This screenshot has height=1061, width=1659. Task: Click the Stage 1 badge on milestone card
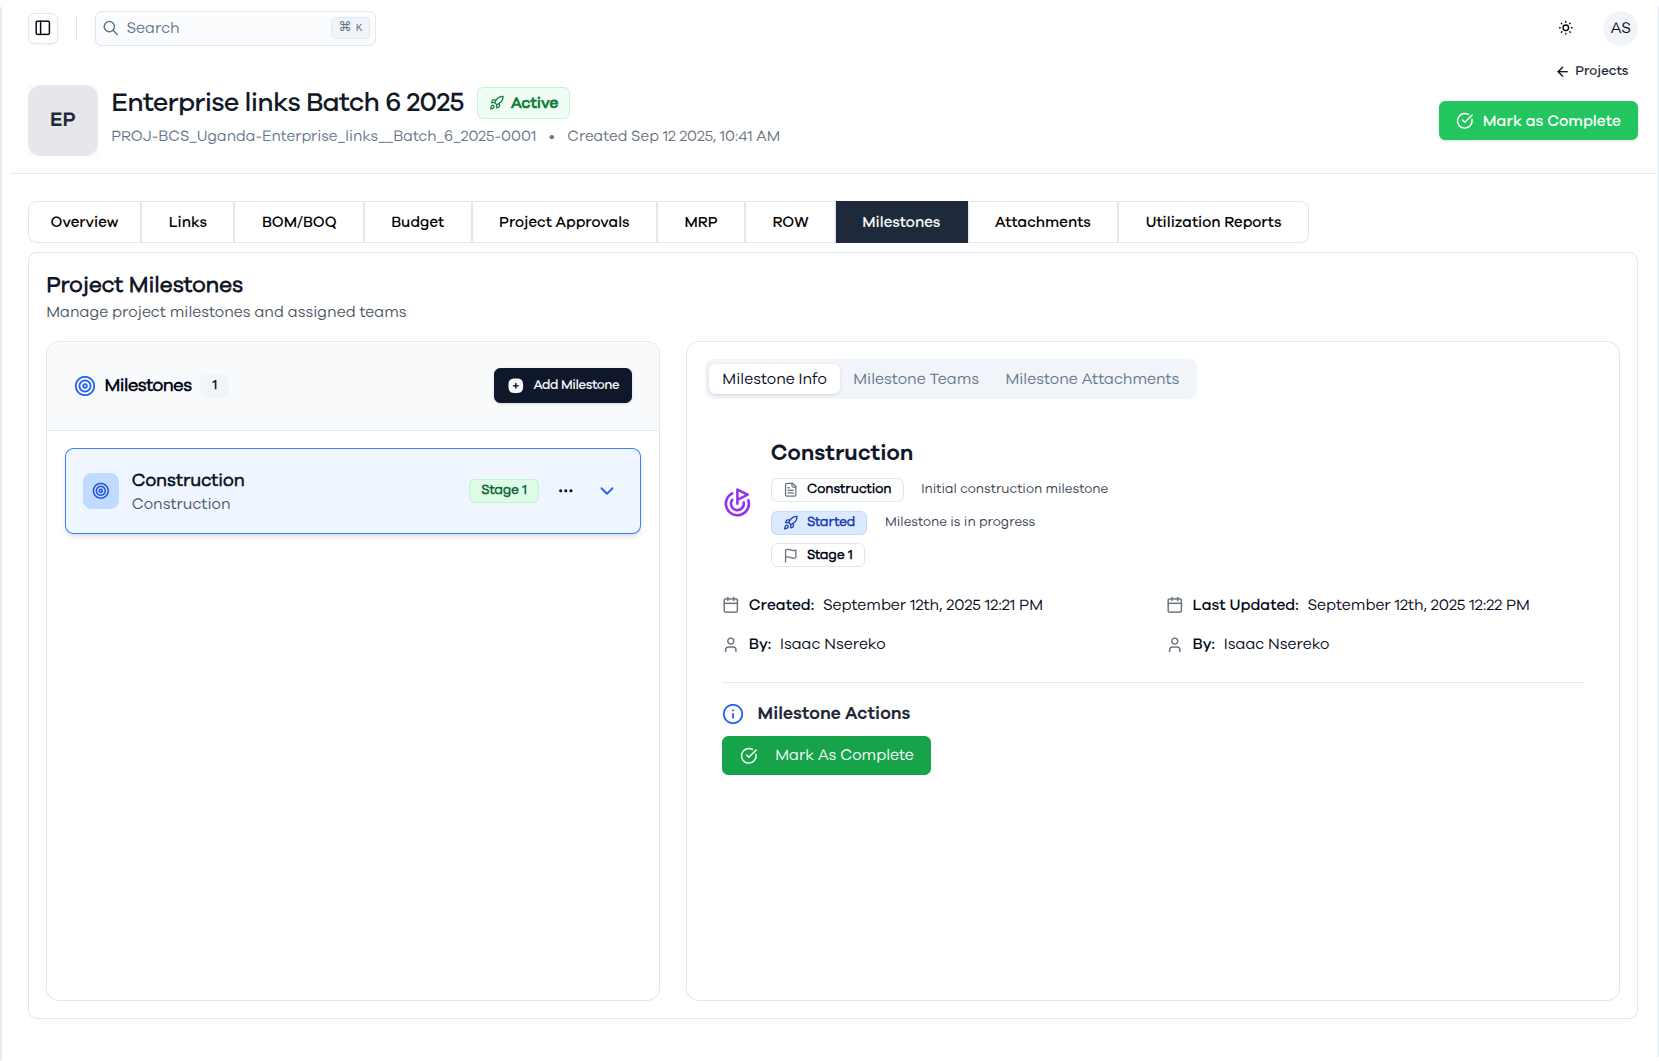pos(504,490)
